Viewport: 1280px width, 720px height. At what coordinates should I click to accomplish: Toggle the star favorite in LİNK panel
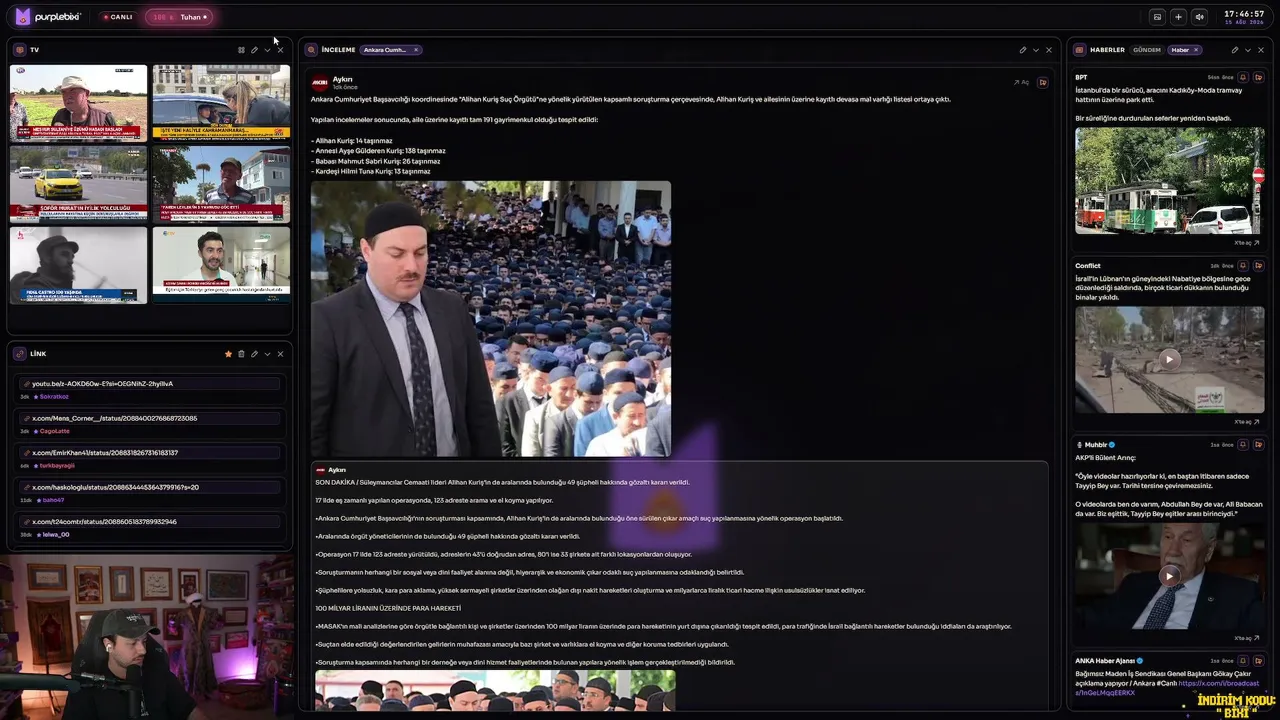click(x=228, y=354)
